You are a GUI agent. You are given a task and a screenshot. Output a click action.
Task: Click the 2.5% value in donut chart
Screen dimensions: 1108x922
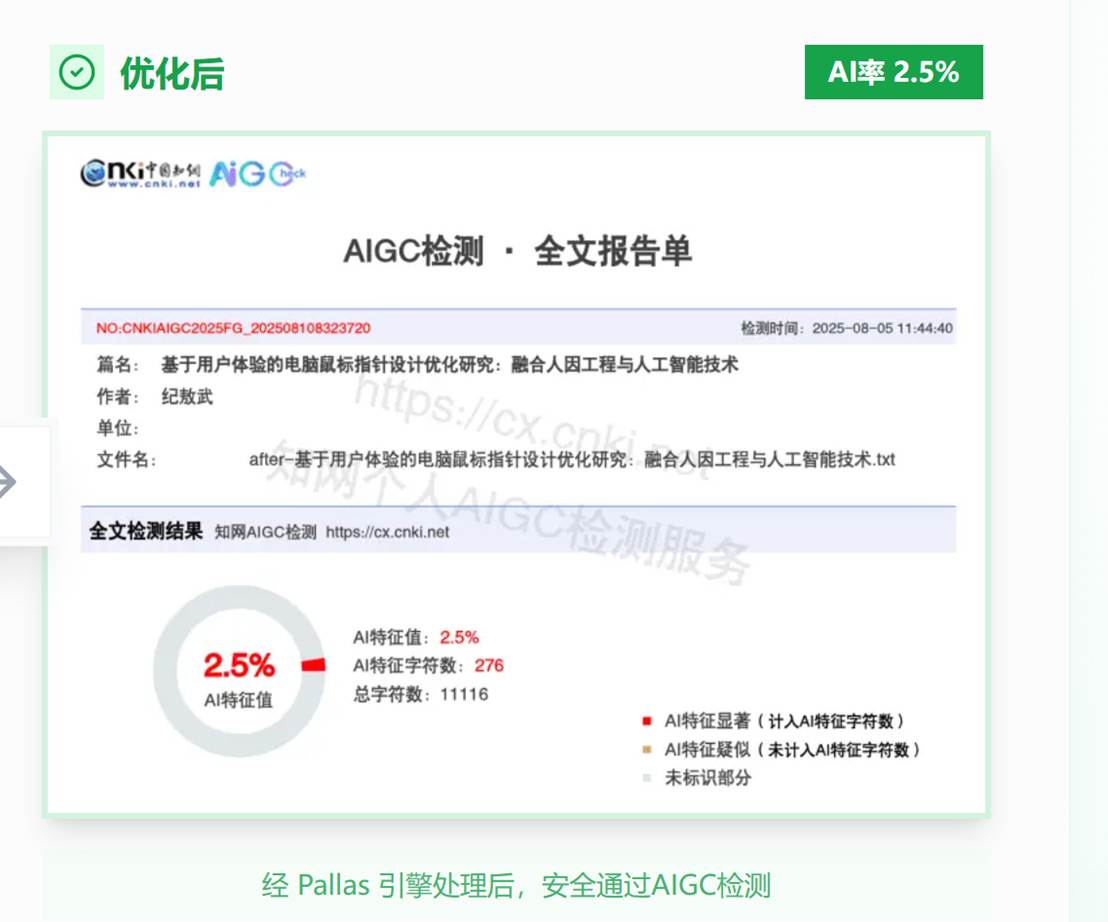[x=239, y=665]
